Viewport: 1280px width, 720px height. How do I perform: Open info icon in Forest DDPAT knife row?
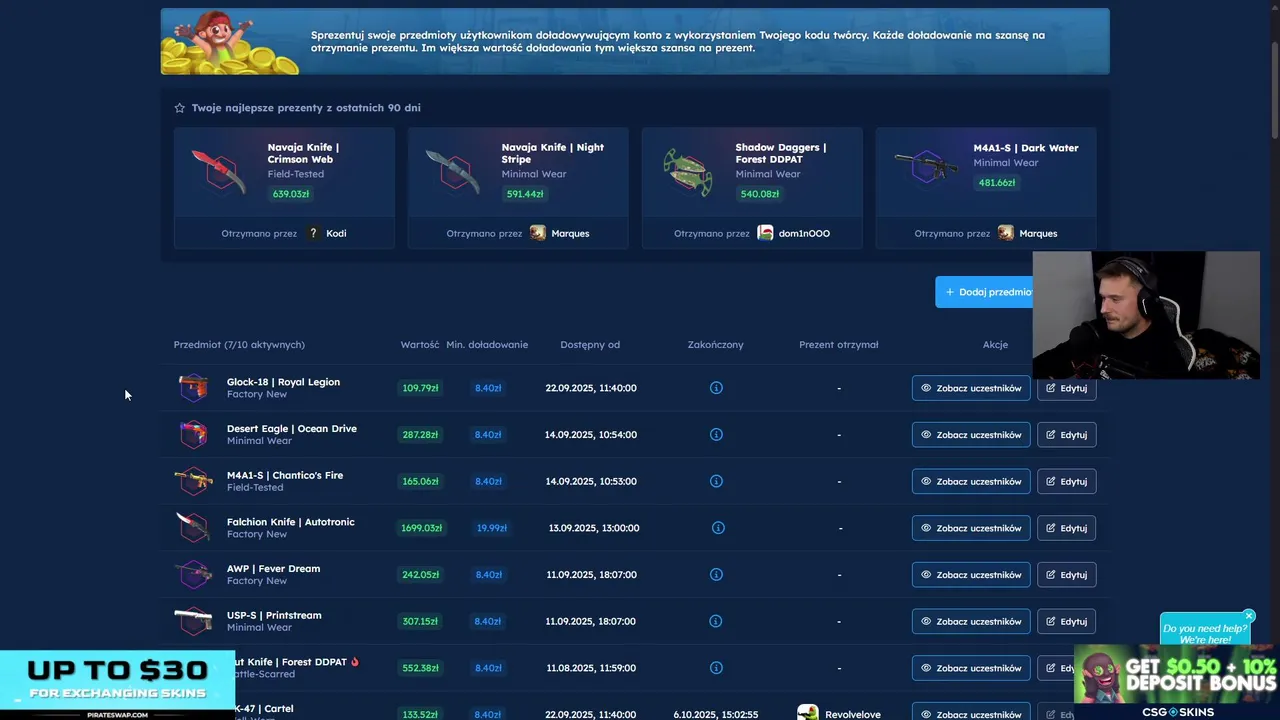coord(716,668)
